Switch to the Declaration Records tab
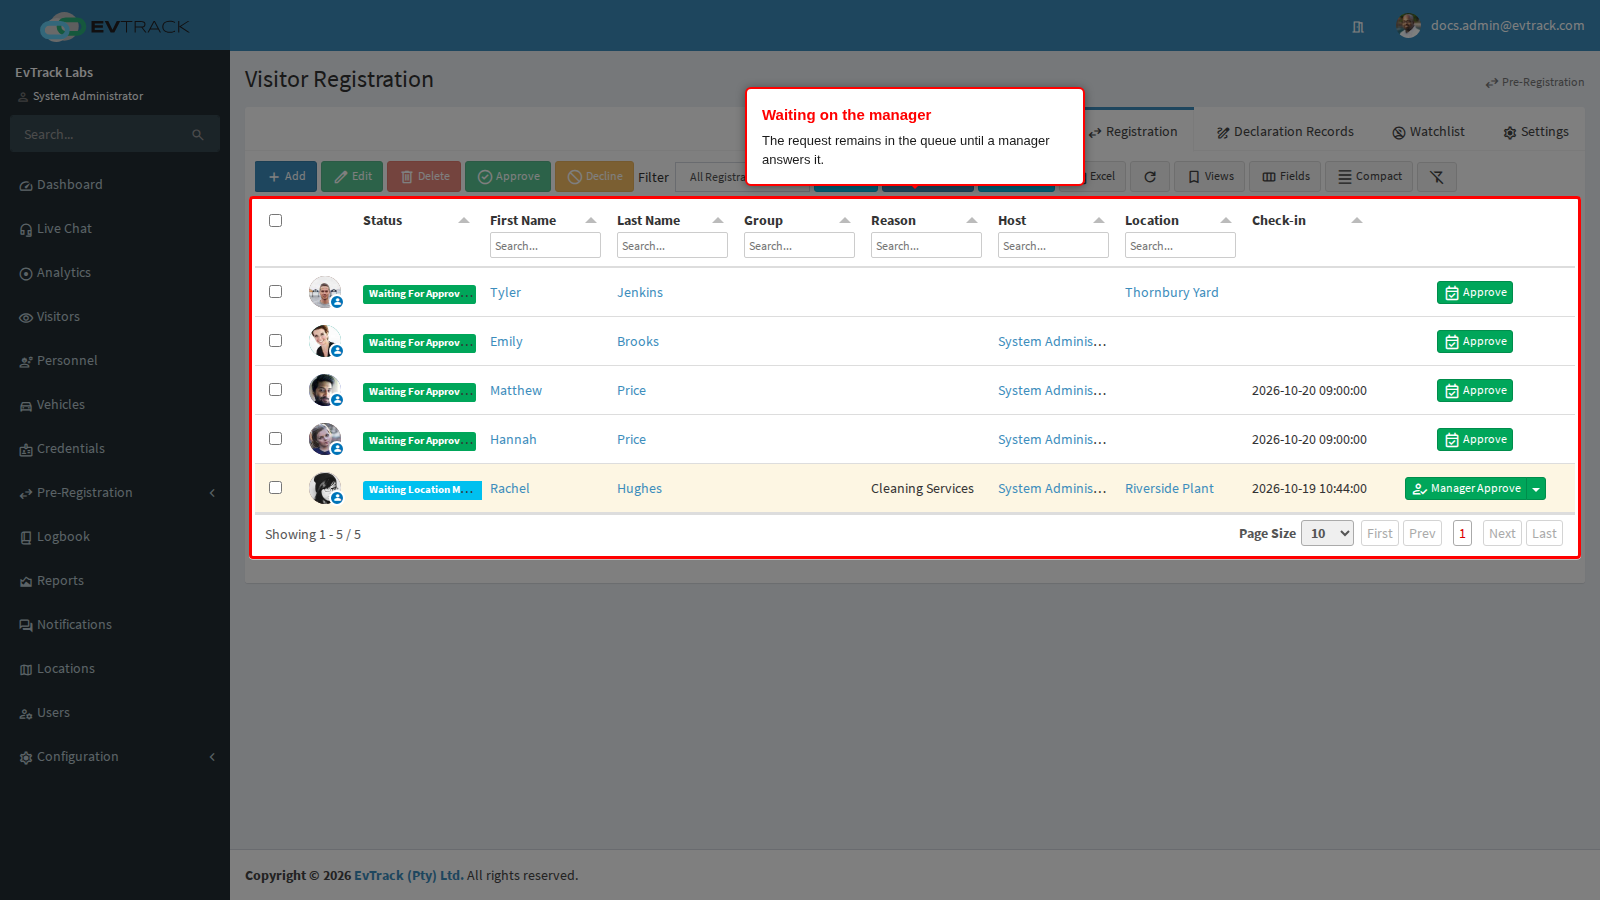This screenshot has height=900, width=1600. (1285, 132)
